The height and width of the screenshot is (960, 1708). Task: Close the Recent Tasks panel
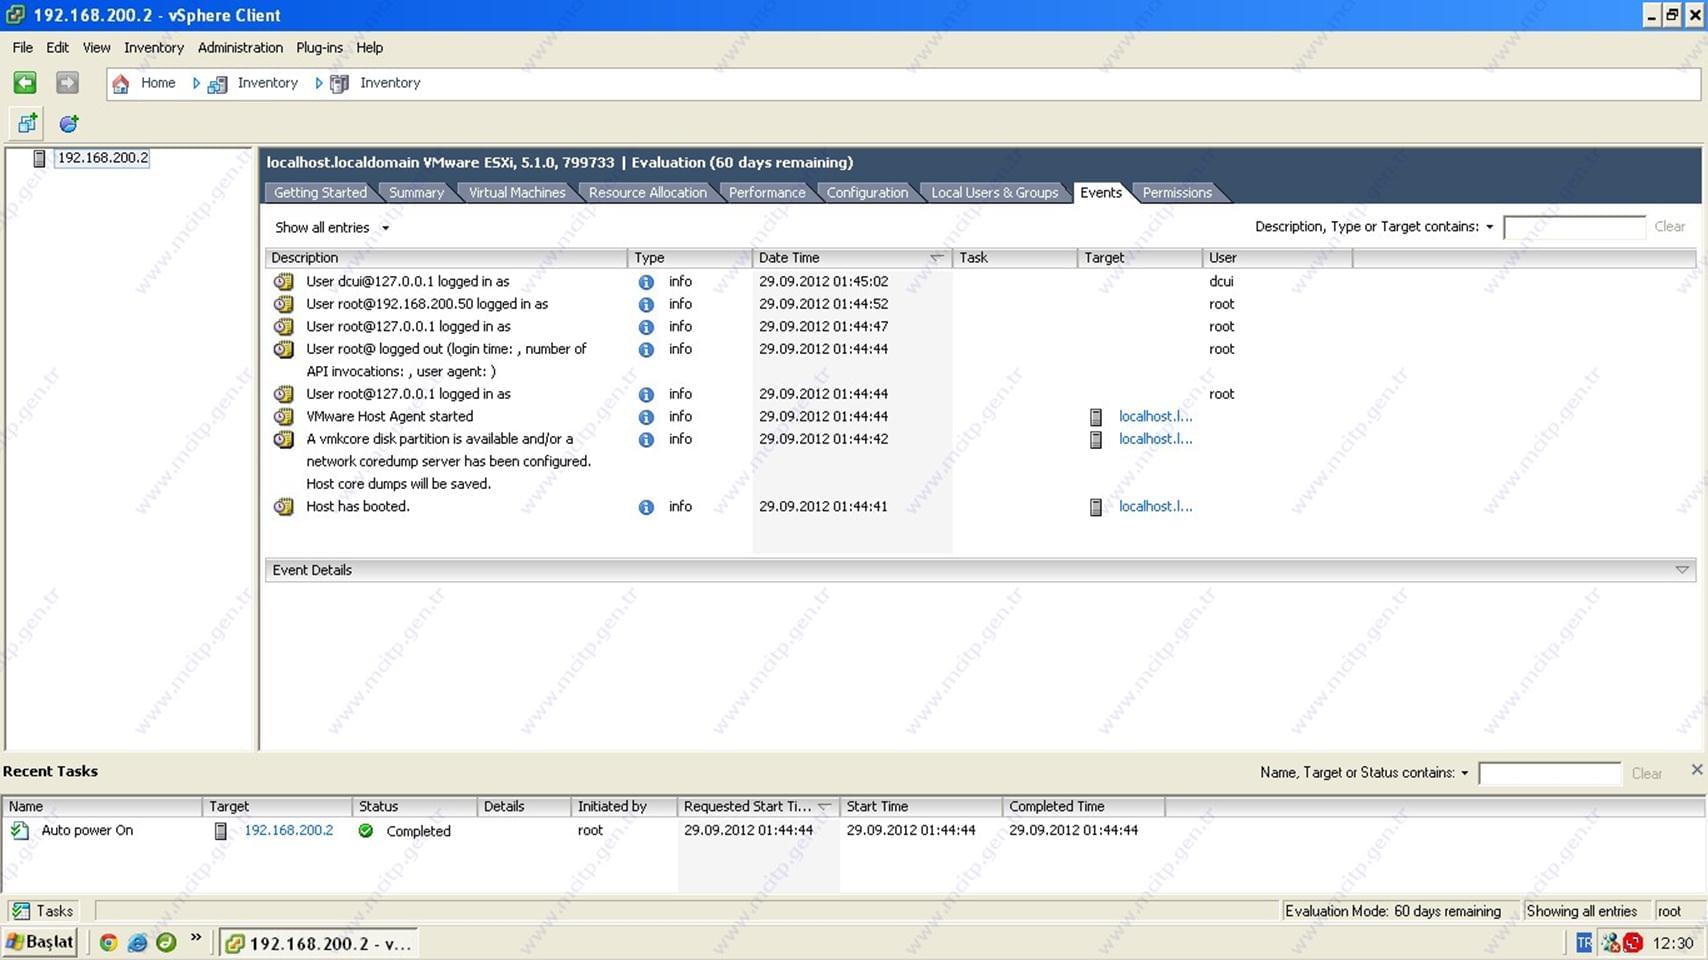pos(1697,770)
